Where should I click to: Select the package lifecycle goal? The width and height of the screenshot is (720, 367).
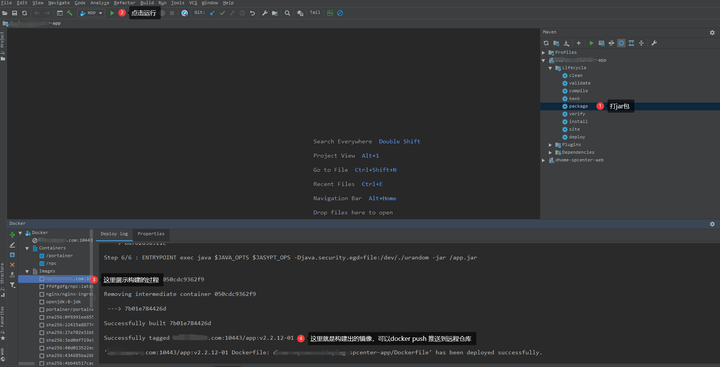tap(578, 106)
